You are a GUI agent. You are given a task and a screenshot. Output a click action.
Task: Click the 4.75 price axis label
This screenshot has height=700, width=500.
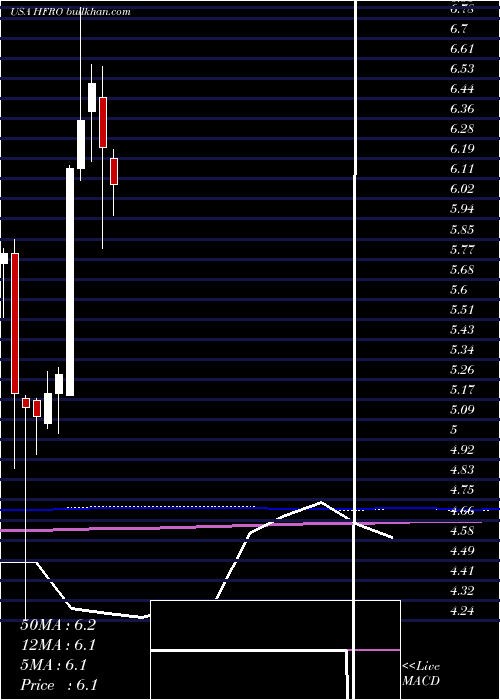tap(462, 490)
